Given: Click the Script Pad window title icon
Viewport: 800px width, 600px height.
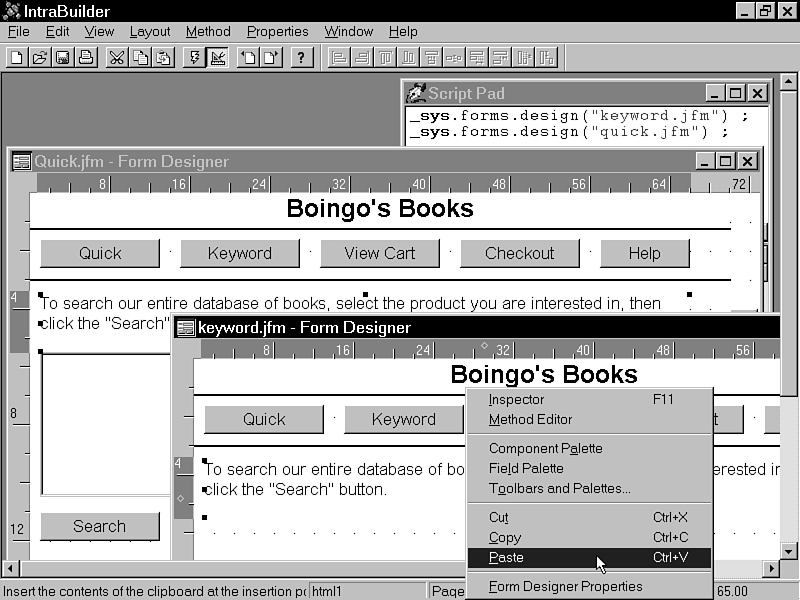Looking at the screenshot, I should [416, 93].
